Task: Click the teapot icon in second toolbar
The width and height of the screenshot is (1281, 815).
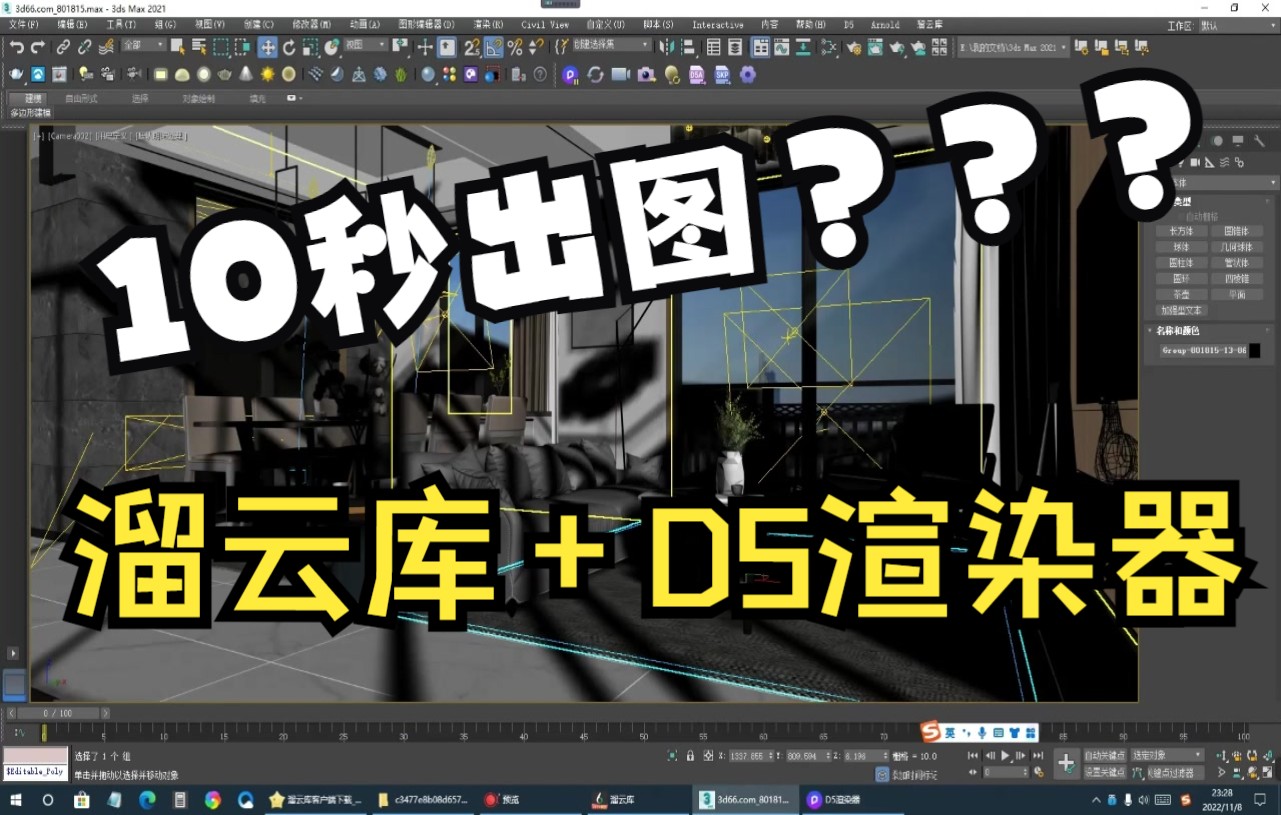Action: pos(16,74)
